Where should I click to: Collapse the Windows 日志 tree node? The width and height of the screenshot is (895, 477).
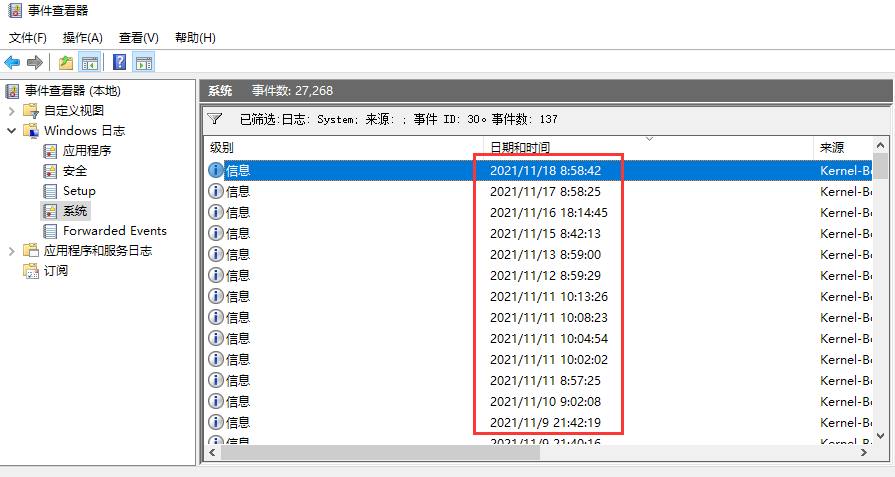click(x=11, y=131)
